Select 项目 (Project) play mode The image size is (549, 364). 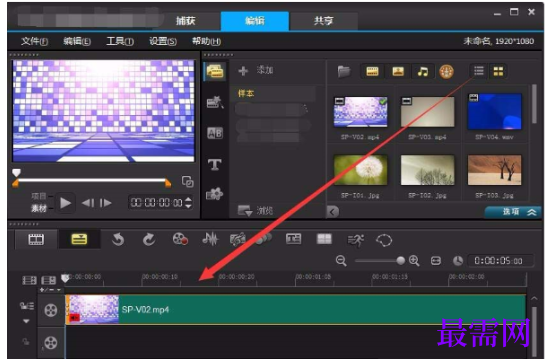click(39, 196)
